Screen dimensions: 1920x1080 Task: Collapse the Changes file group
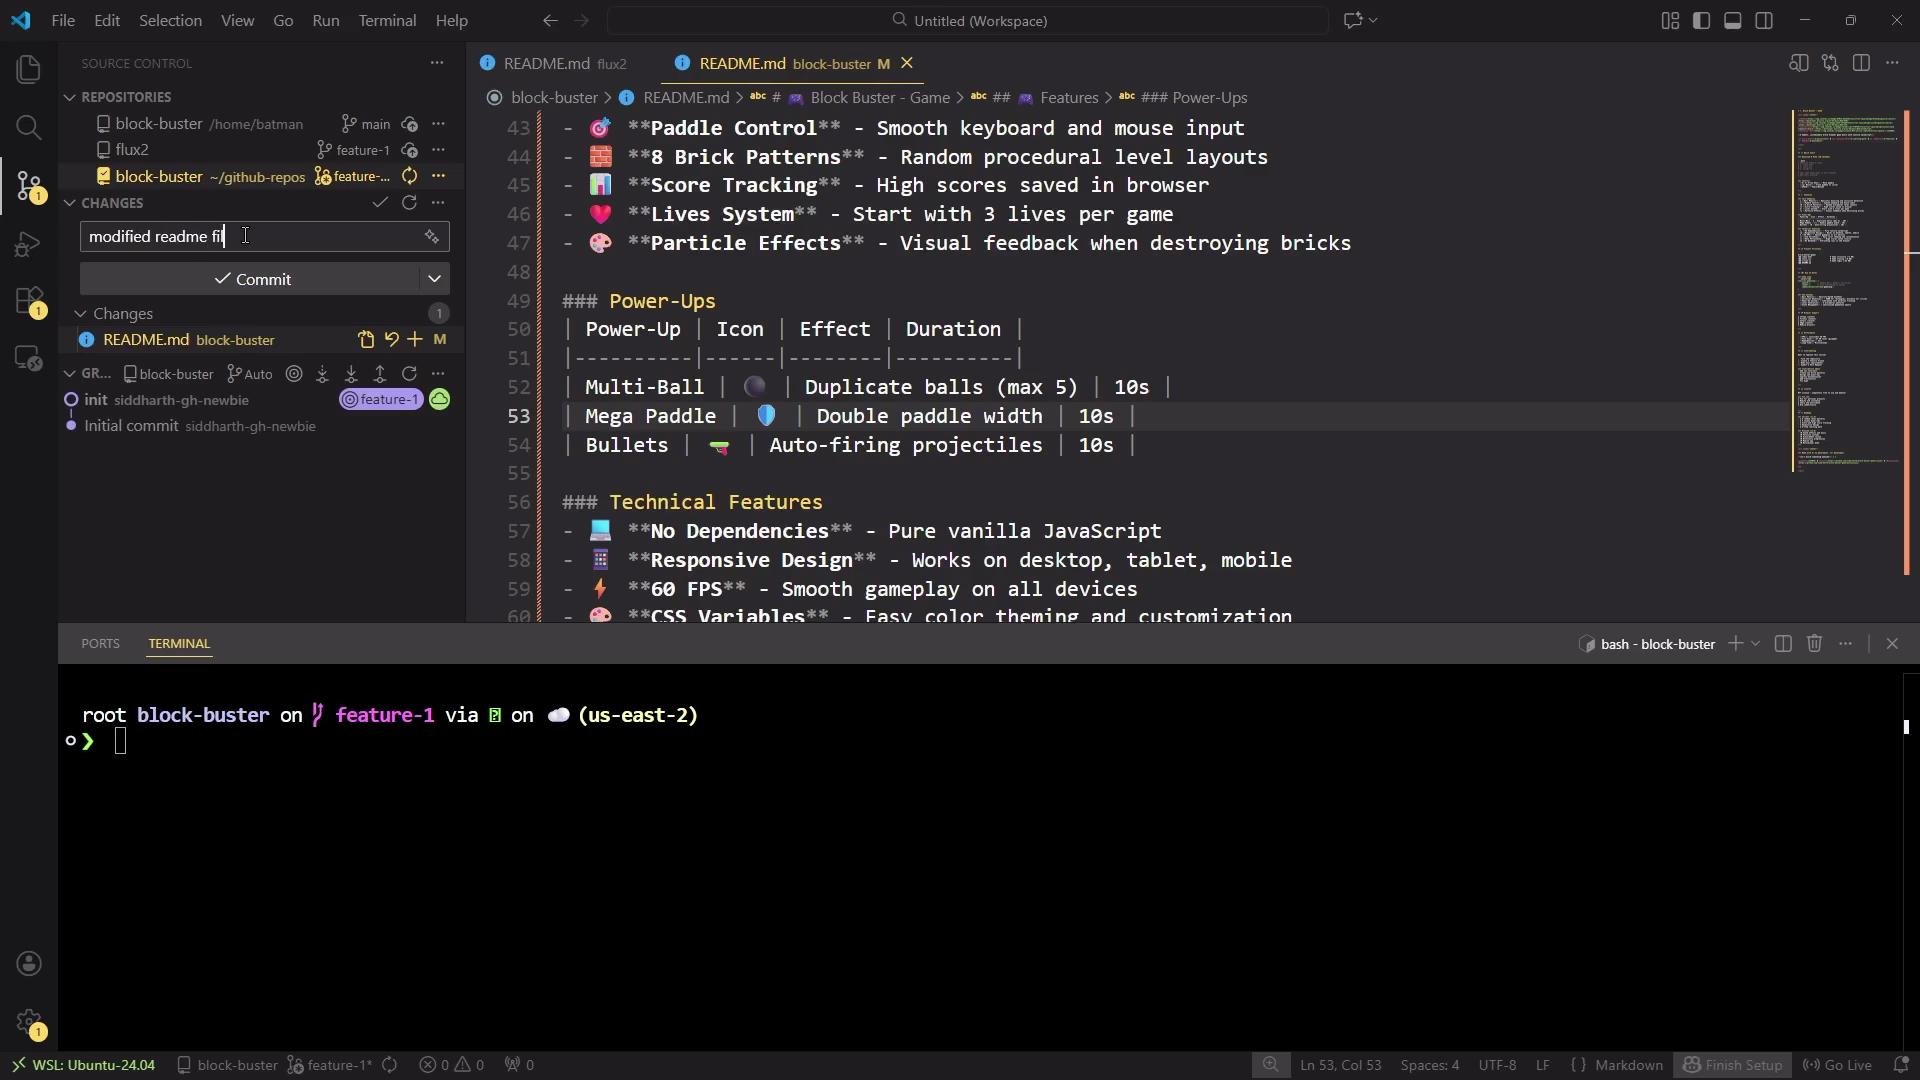[80, 314]
